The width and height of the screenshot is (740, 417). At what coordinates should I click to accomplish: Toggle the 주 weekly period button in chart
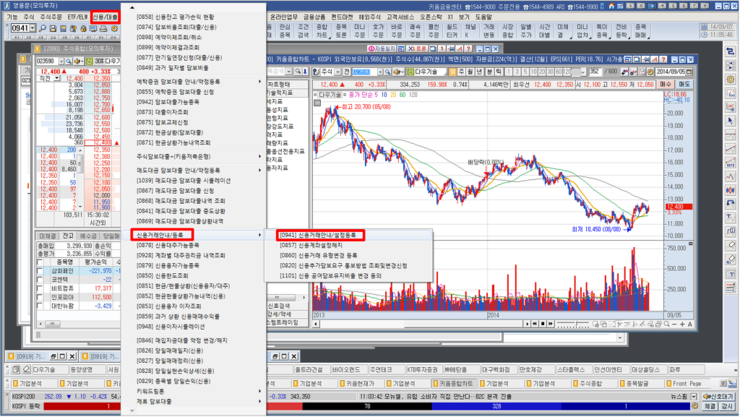462,72
